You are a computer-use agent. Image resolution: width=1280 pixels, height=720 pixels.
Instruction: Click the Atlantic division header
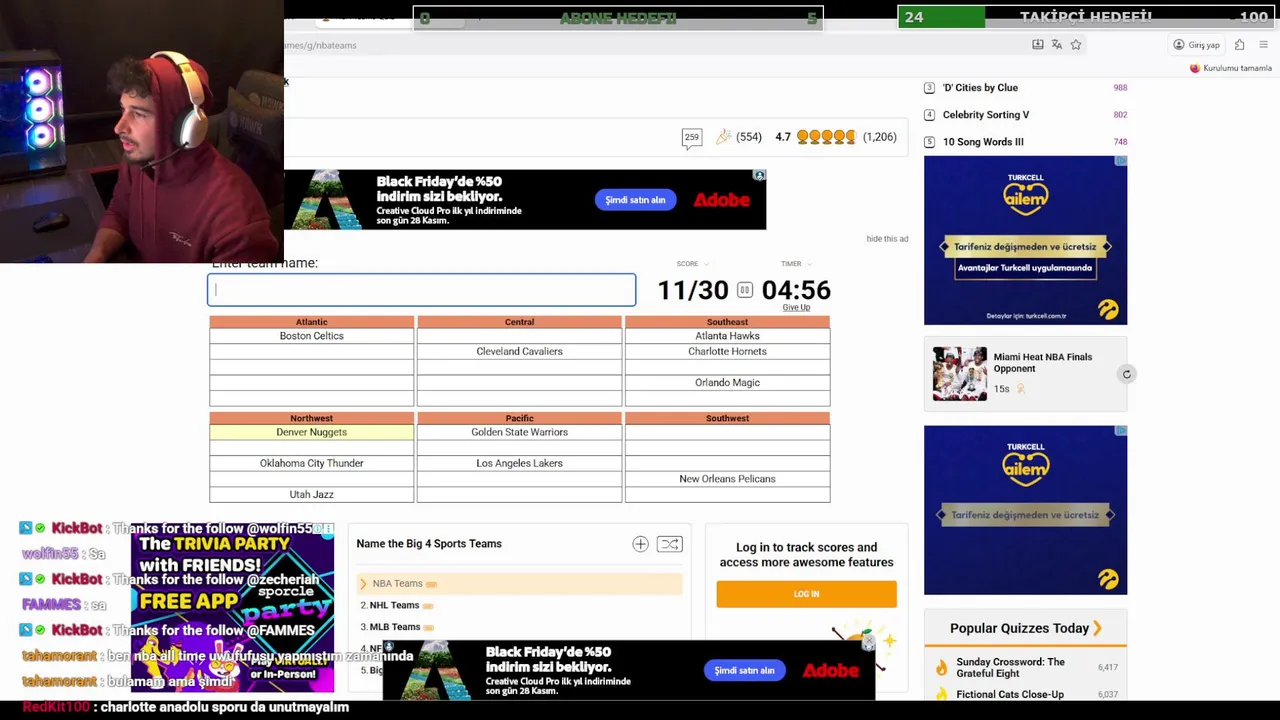(x=311, y=322)
